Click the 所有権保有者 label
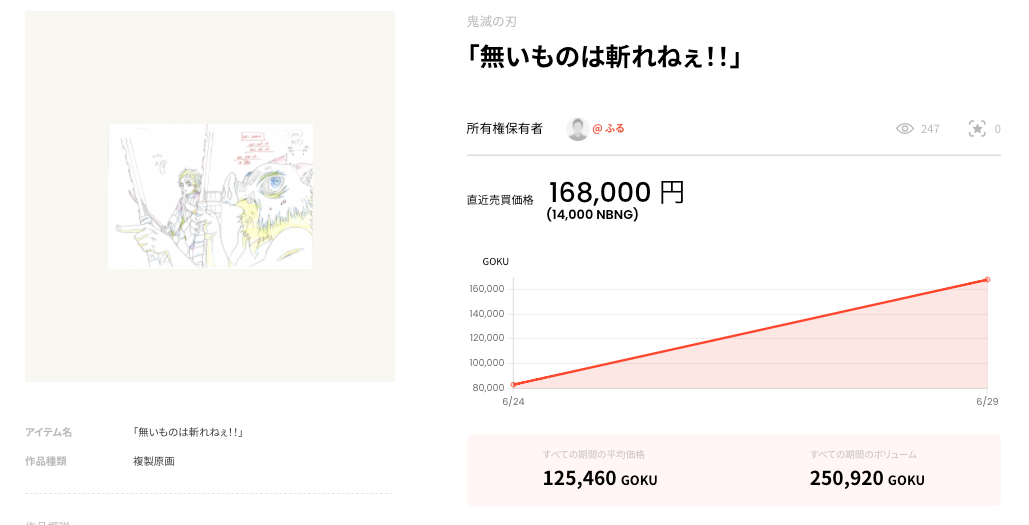The height and width of the screenshot is (525, 1029). point(505,129)
